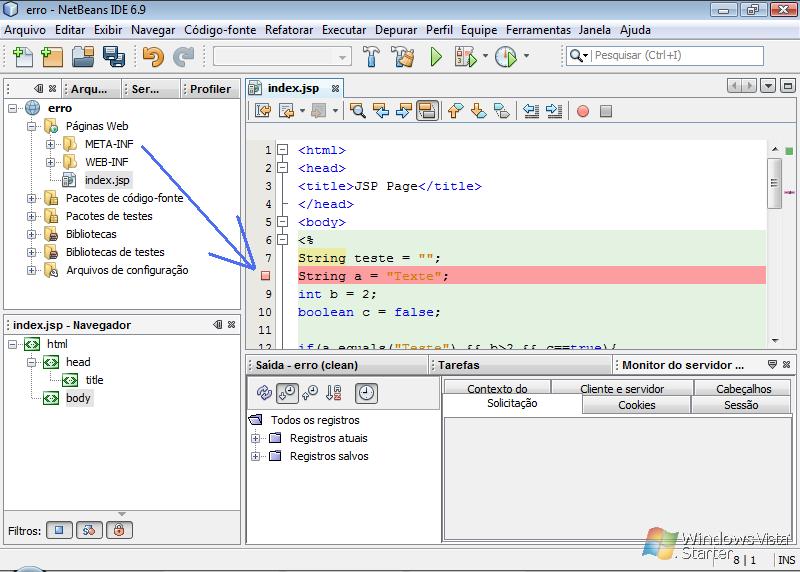Image resolution: width=800 pixels, height=572 pixels.
Task: Click the New File icon
Action: (x=22, y=56)
